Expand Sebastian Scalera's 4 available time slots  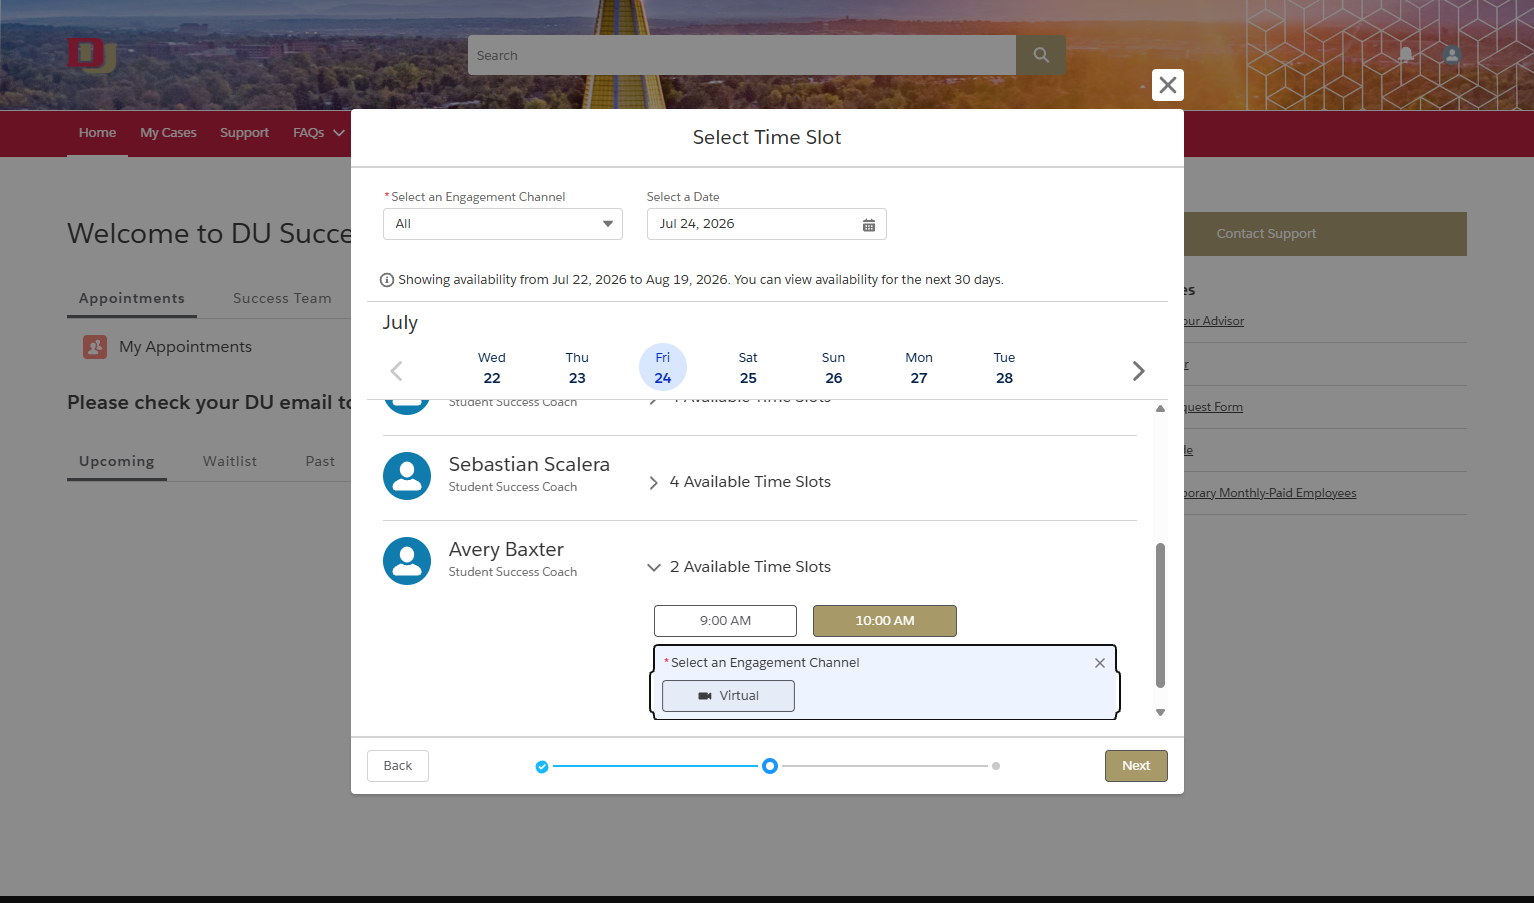(740, 482)
